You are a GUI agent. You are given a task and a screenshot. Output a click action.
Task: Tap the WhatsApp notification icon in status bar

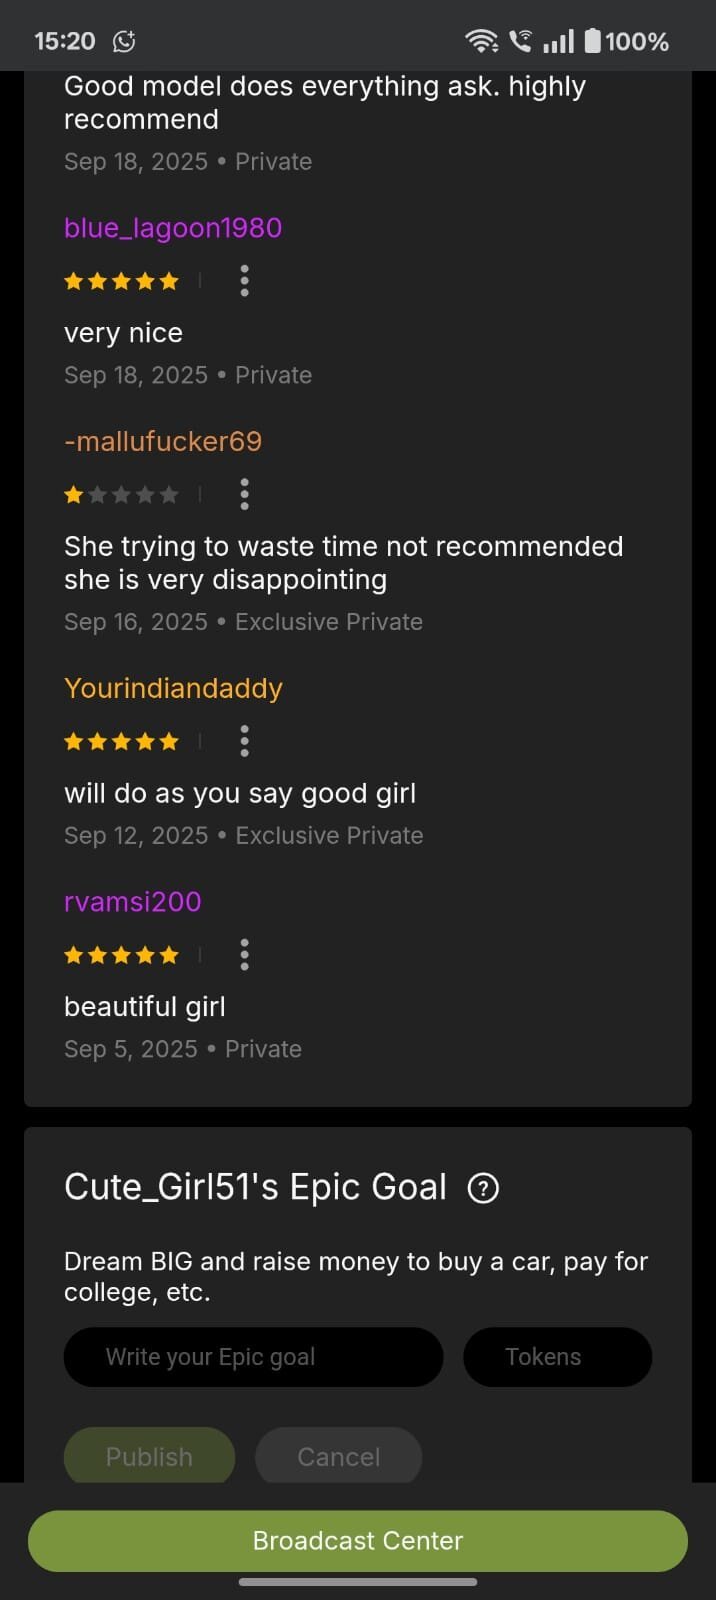[124, 41]
